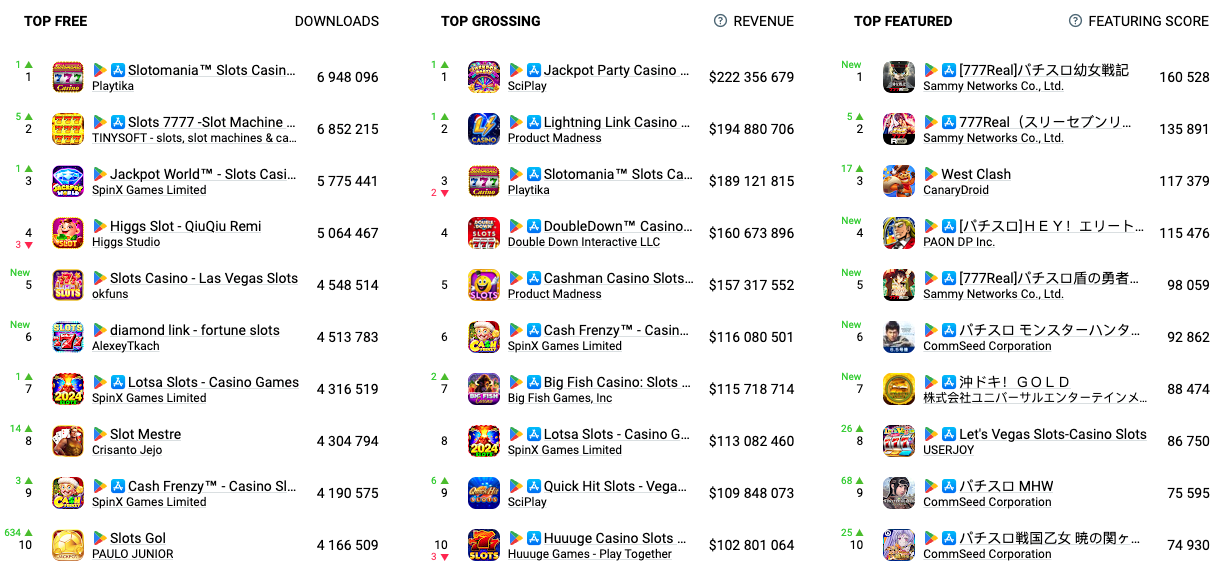The height and width of the screenshot is (575, 1229).
Task: Click the App Store icon beside DoubleDown Casino
Action: [534, 226]
